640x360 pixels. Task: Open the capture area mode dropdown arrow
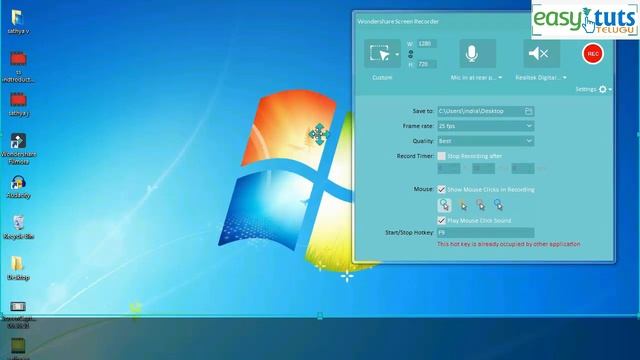397,54
